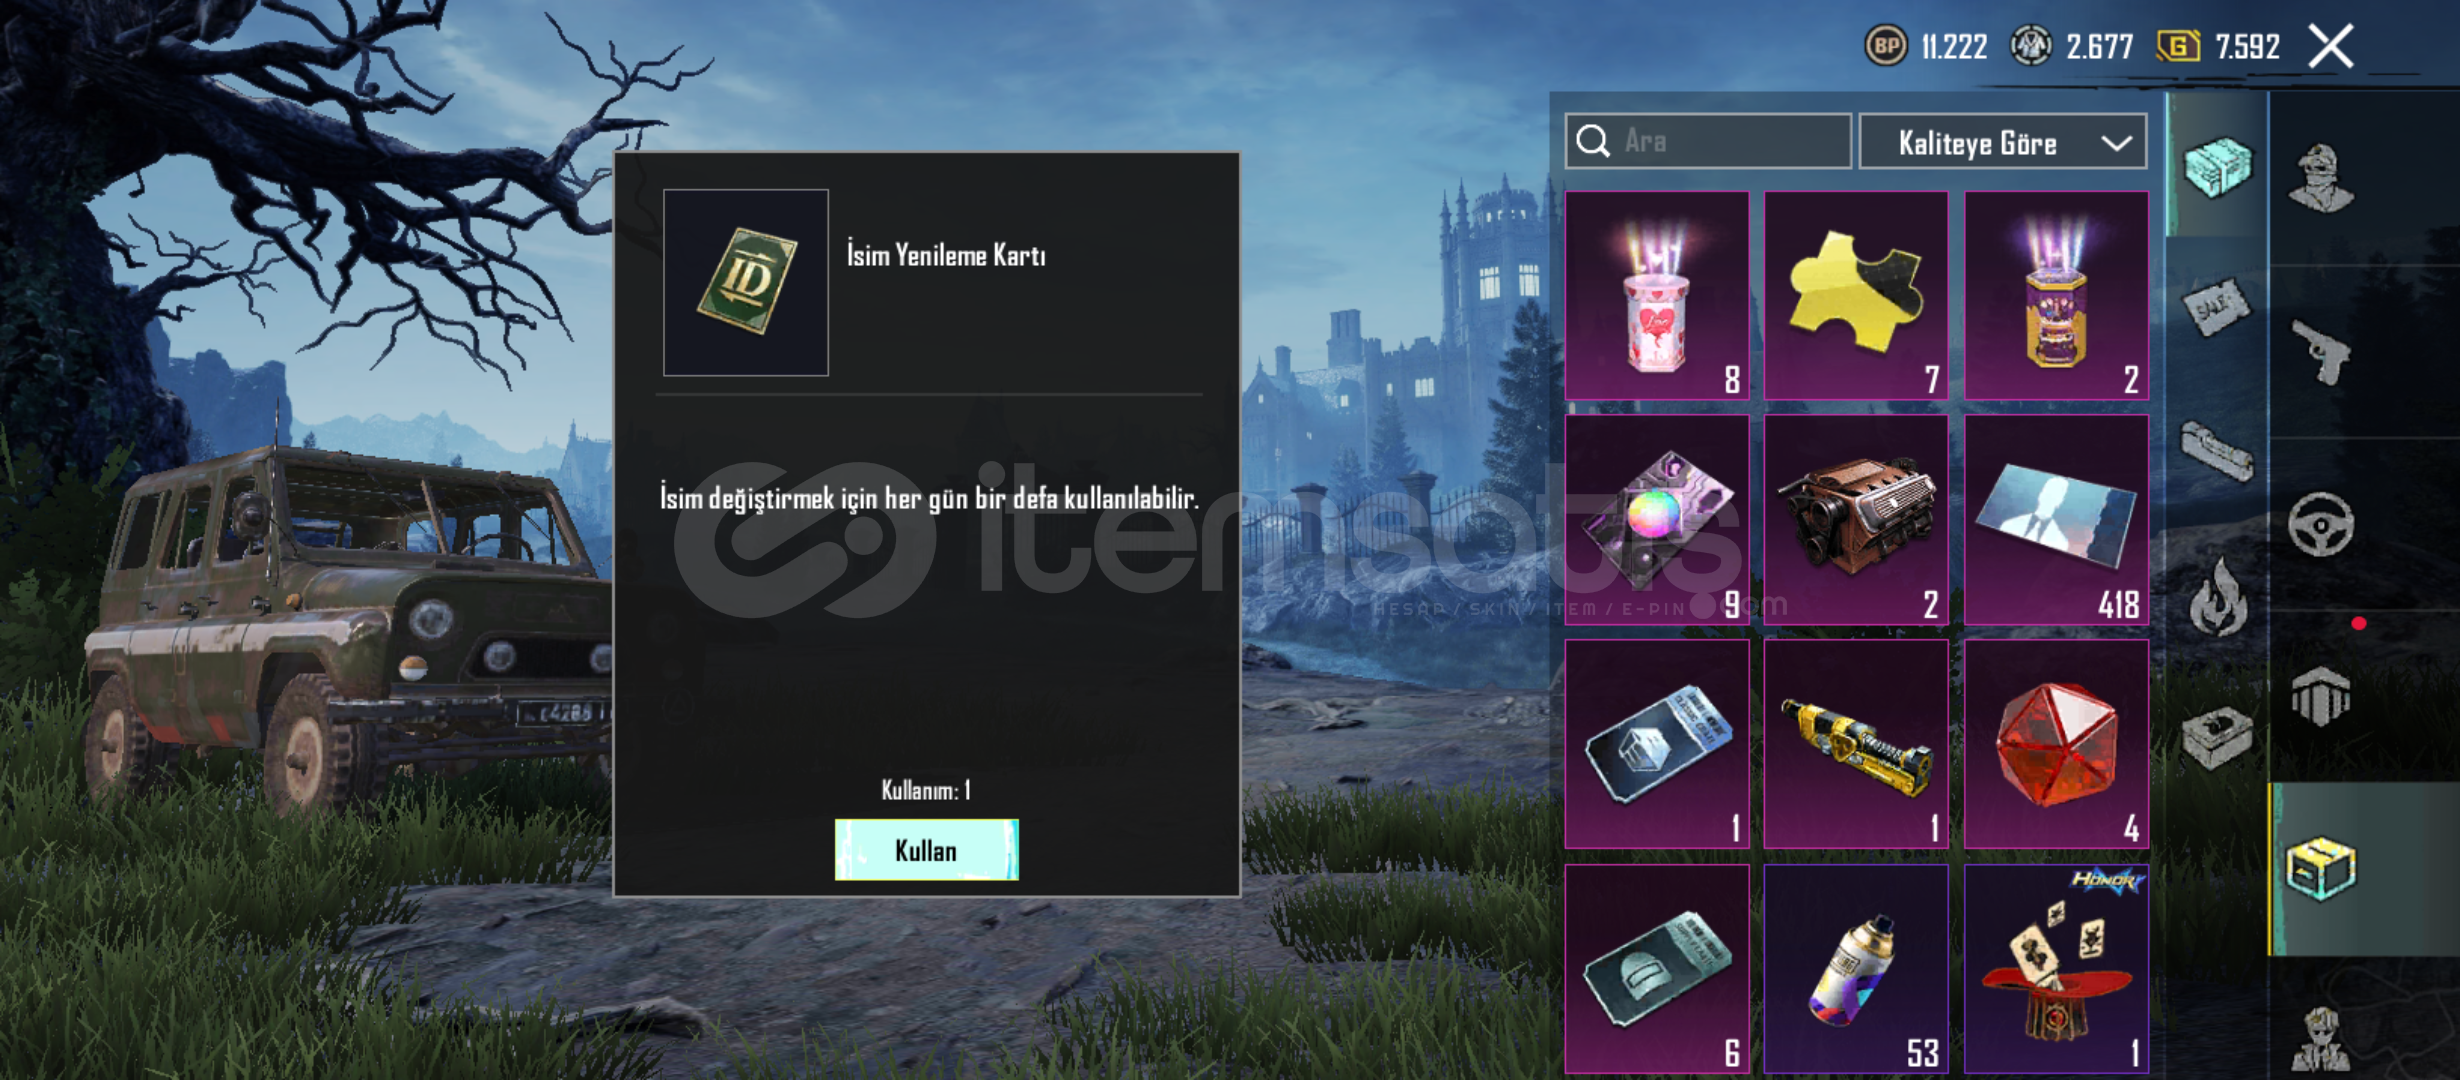Expand the Kaliteye Göre sort dropdown

coord(2003,142)
